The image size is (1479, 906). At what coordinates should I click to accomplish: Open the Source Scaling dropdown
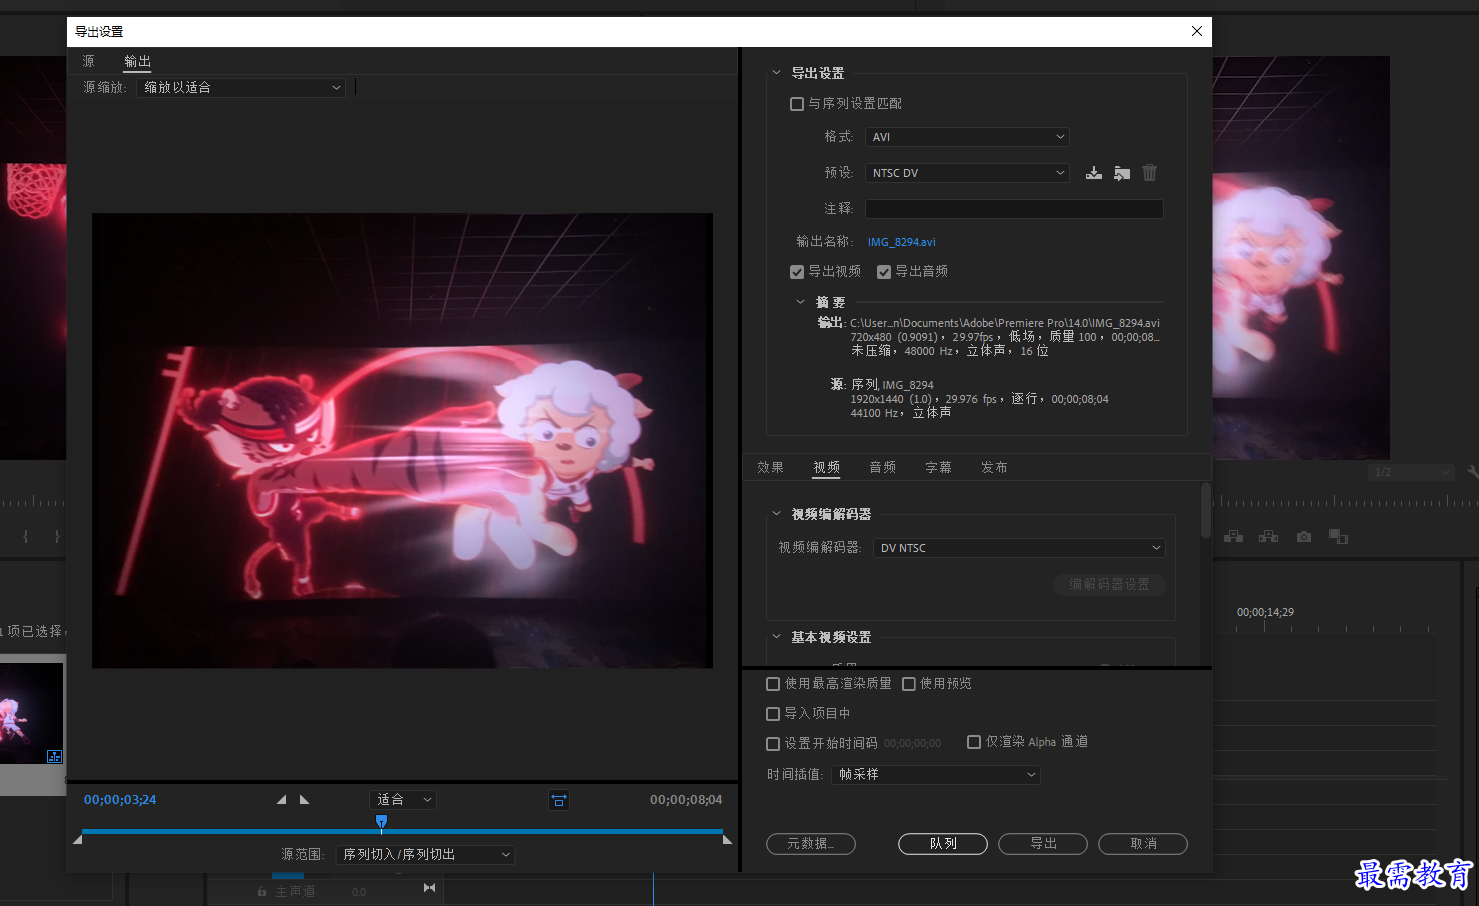[241, 88]
